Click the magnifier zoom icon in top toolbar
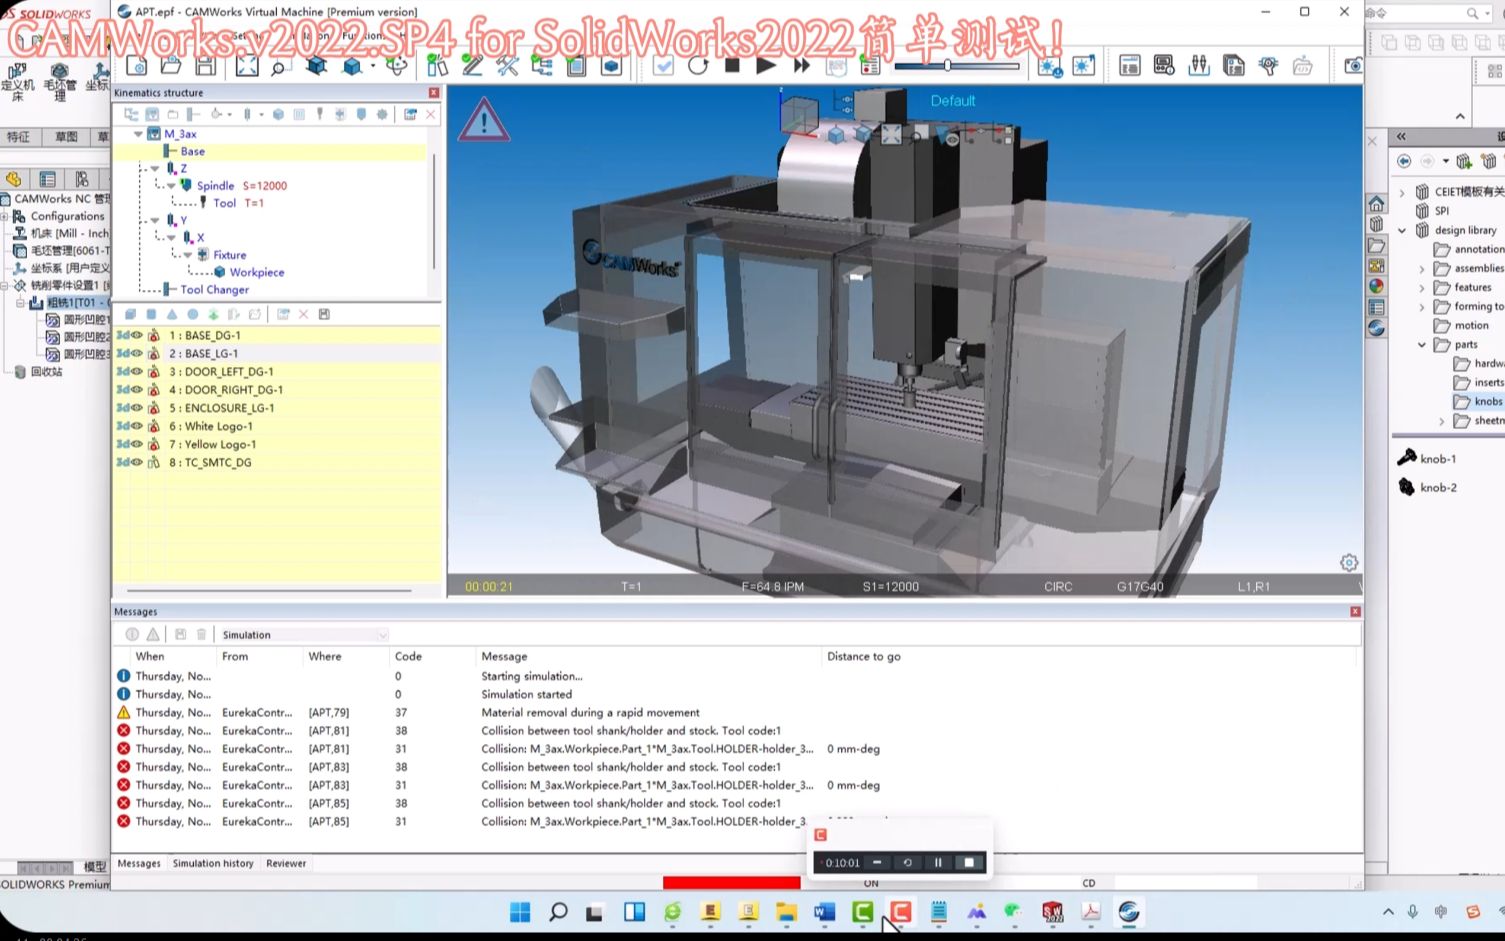This screenshot has width=1505, height=941. click(x=279, y=67)
